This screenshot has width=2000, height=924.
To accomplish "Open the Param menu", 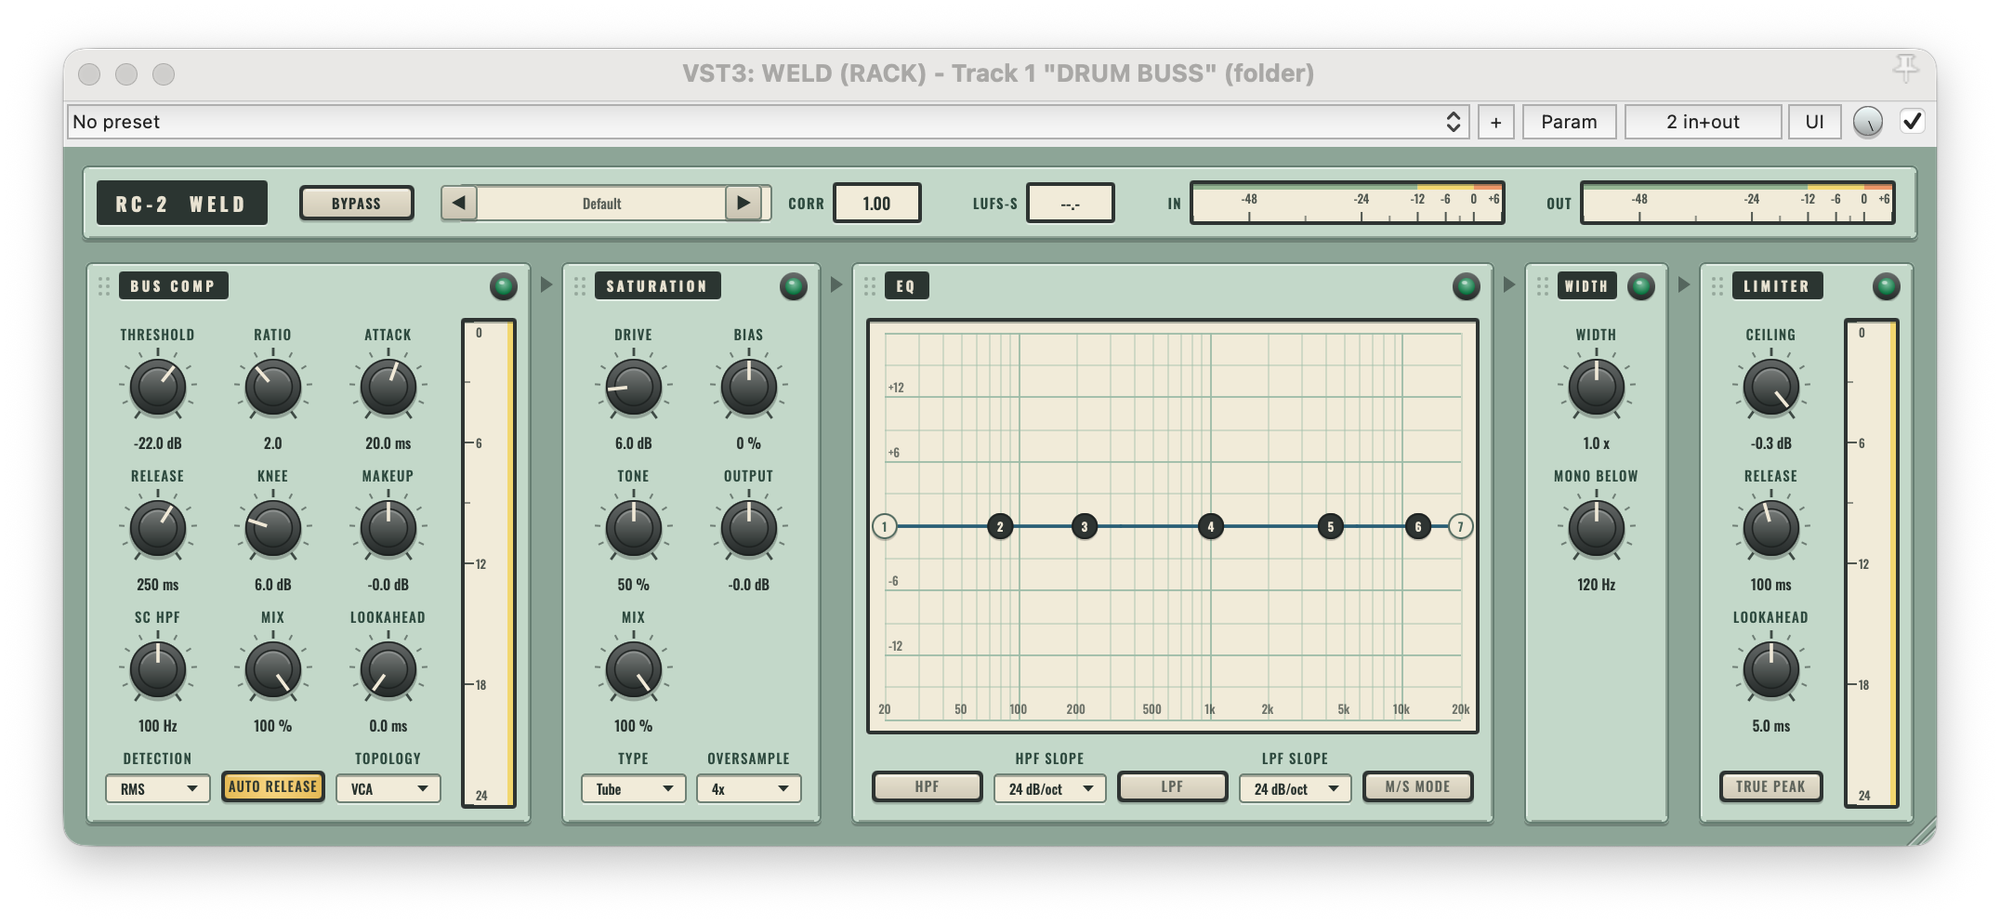I will tap(1569, 122).
